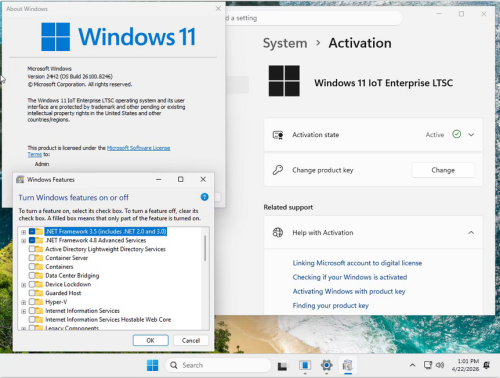Enable the Device Lockdown checkbox
This screenshot has width=500, height=378.
click(32, 284)
